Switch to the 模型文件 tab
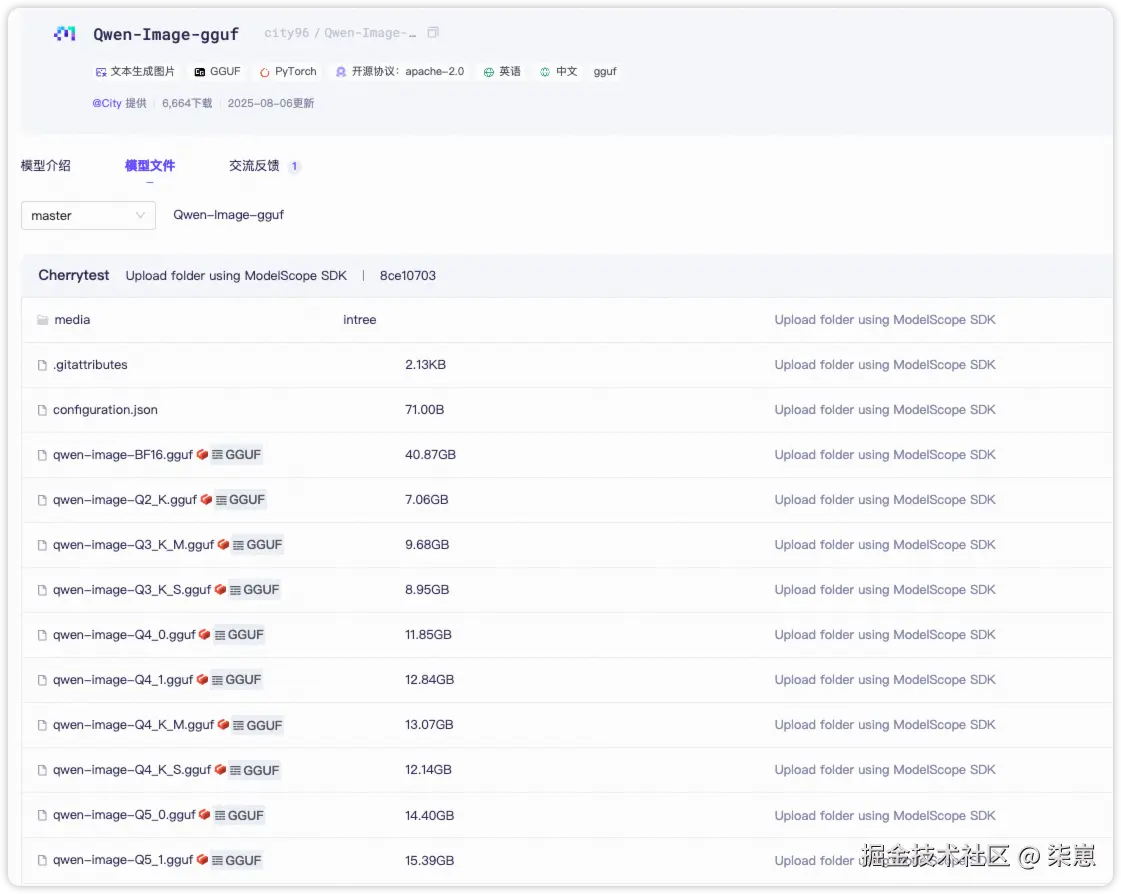 [x=149, y=166]
